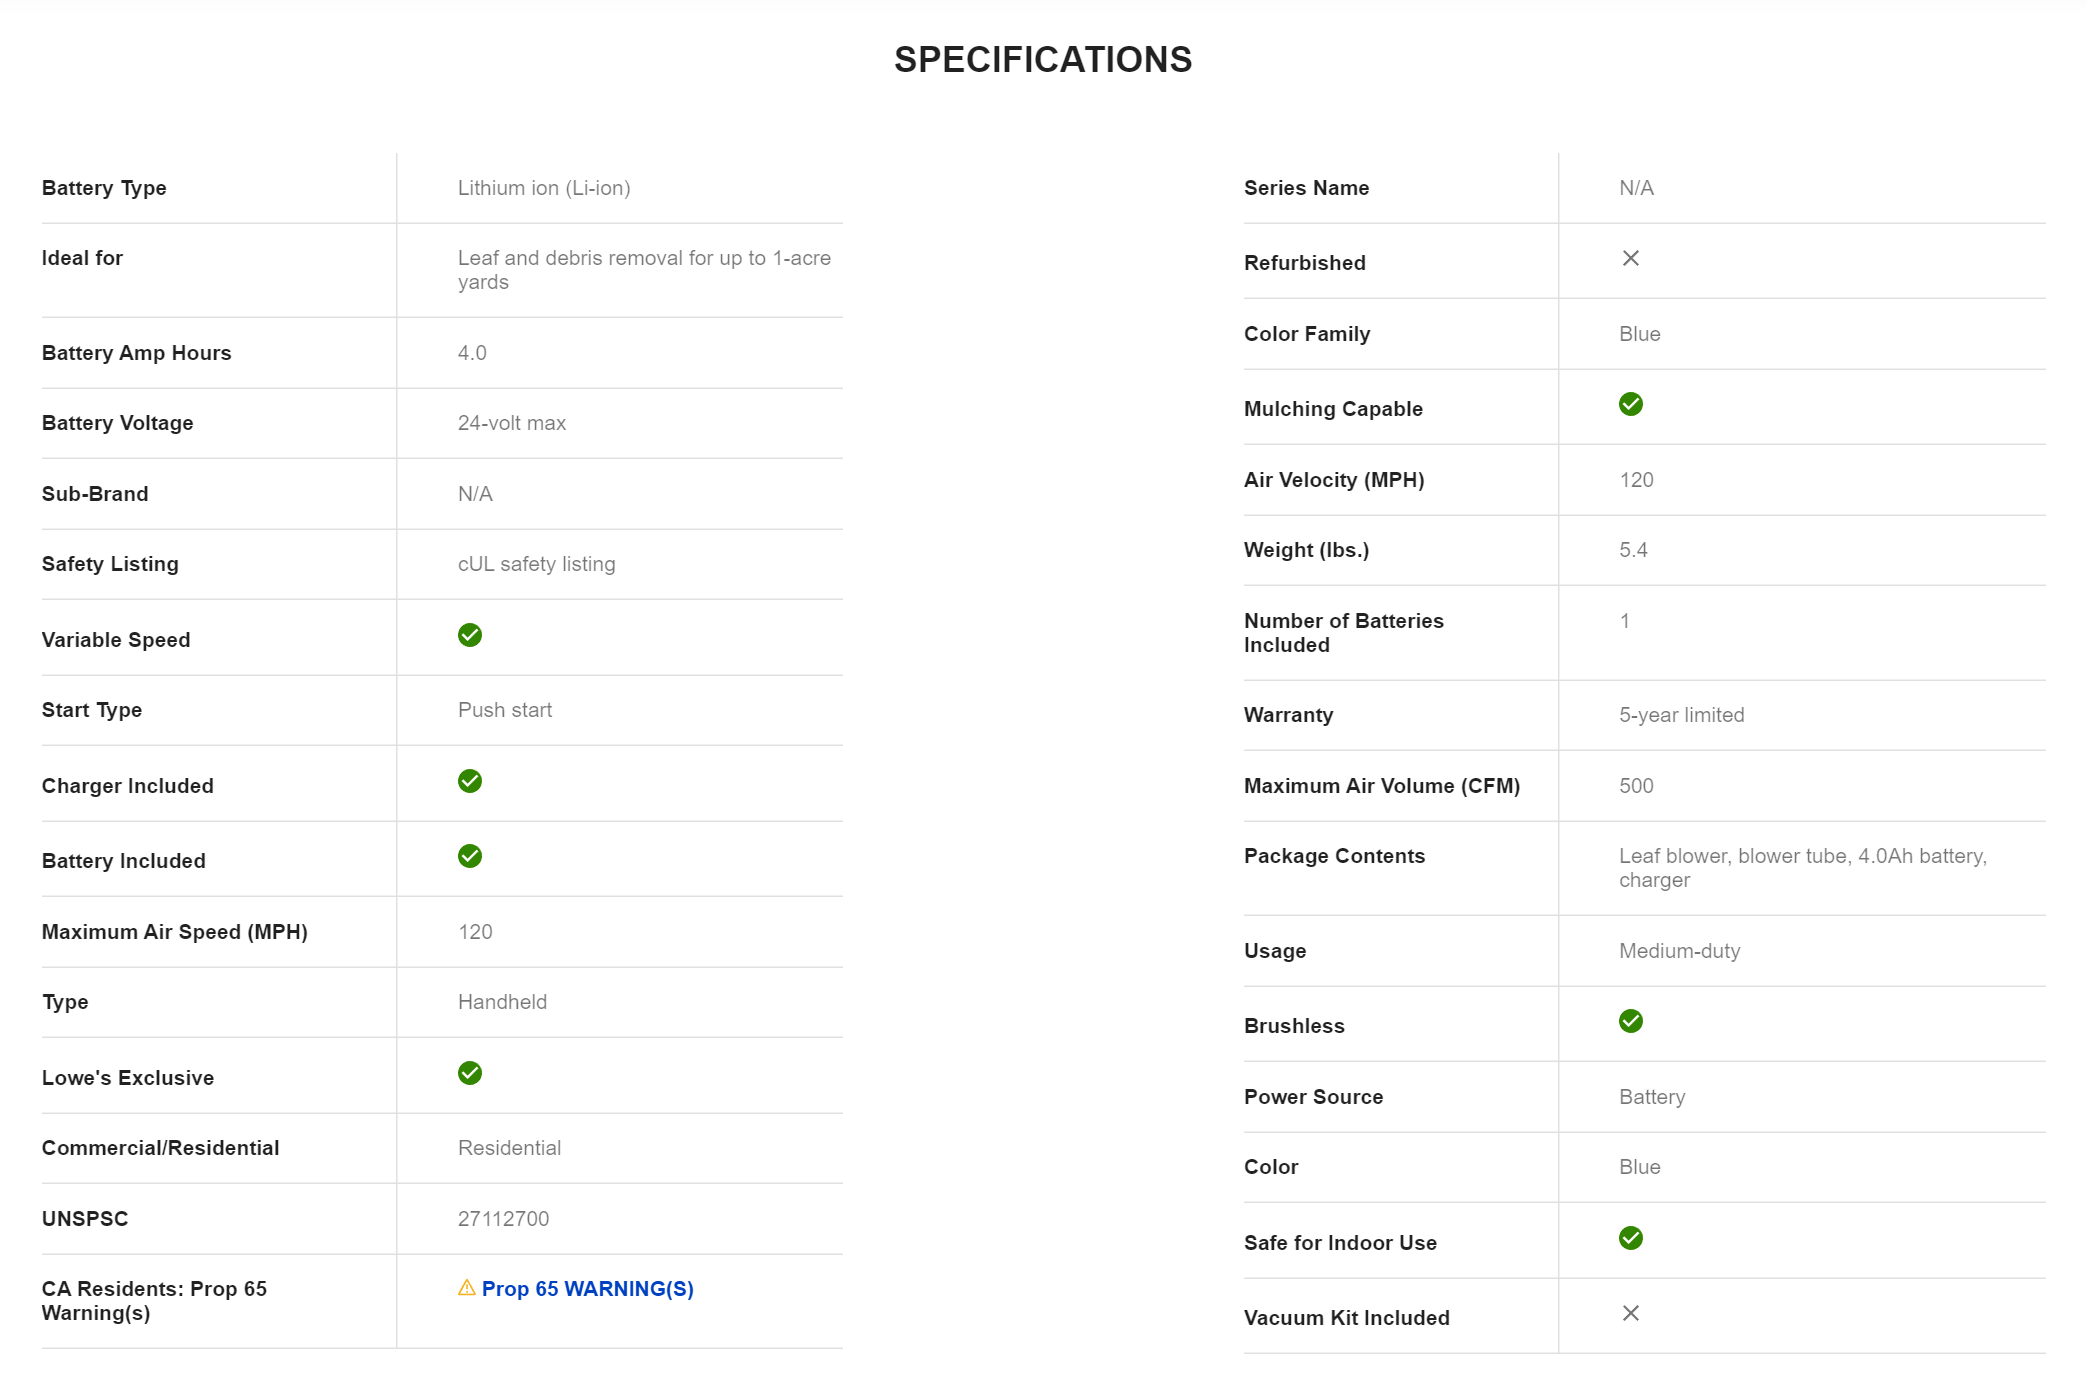This screenshot has height=1378, width=2087.
Task: Click the Charger Included green checkmark
Action: click(x=470, y=782)
